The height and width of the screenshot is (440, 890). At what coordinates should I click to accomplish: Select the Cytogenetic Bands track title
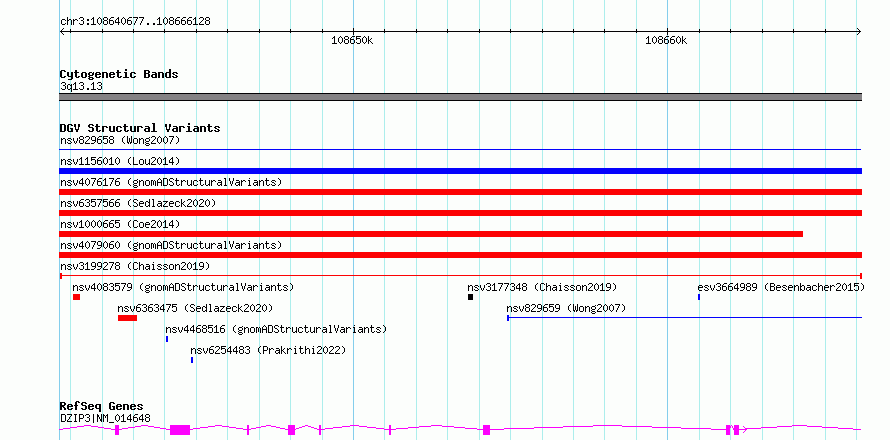119,74
